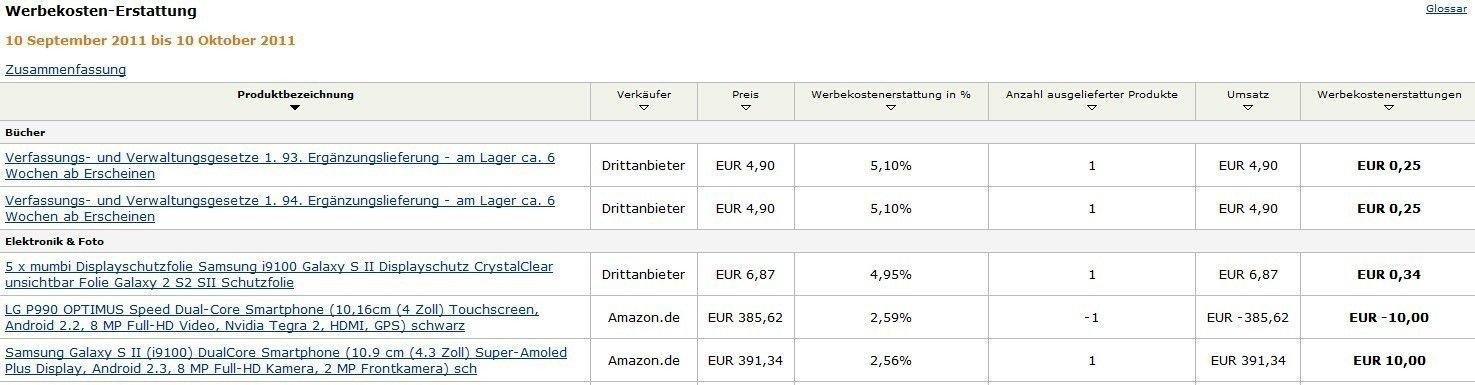Image resolution: width=1475 pixels, height=385 pixels.
Task: Open mumbi Displayschutzfolie Samsung i9100 product link
Action: click(x=279, y=275)
